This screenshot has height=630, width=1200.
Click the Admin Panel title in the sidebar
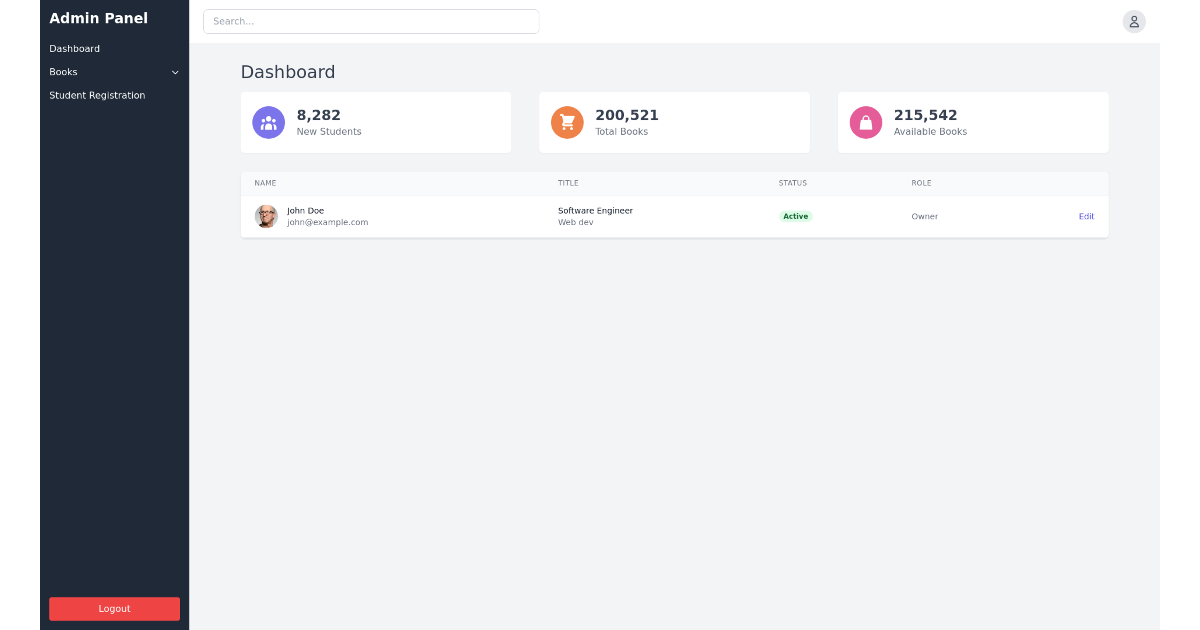[98, 18]
